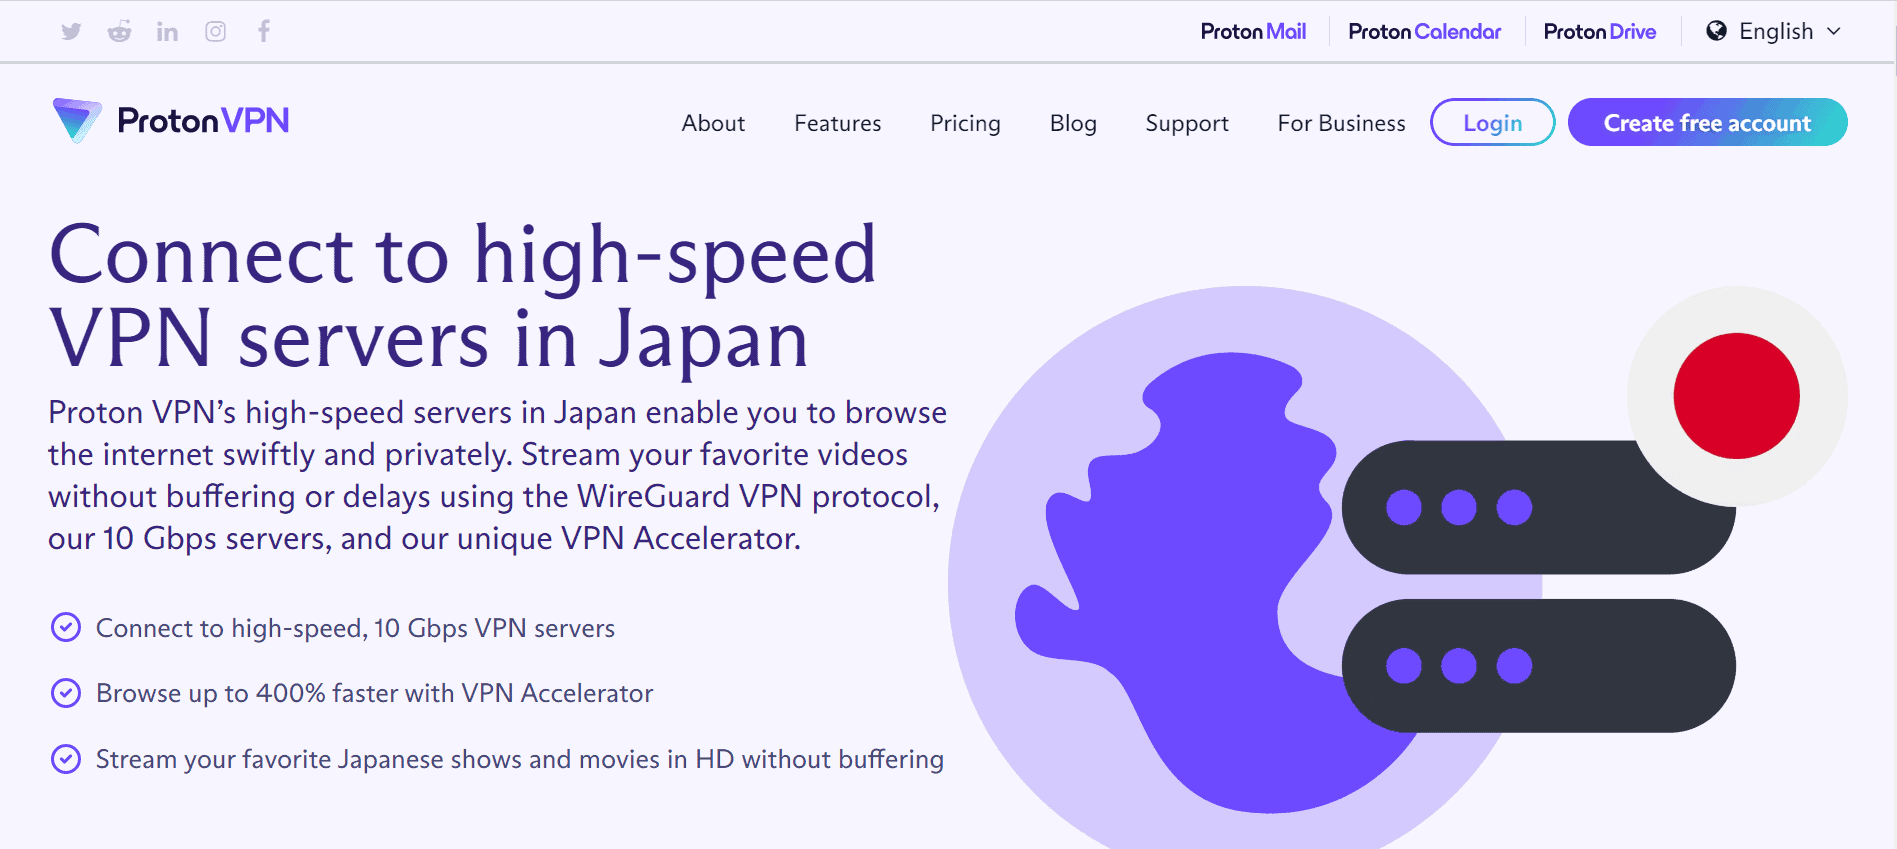Click text 'Connect to high-speed, 10 Gbps VPN servers'
Screen dimensions: 1897x849
[x=355, y=628]
